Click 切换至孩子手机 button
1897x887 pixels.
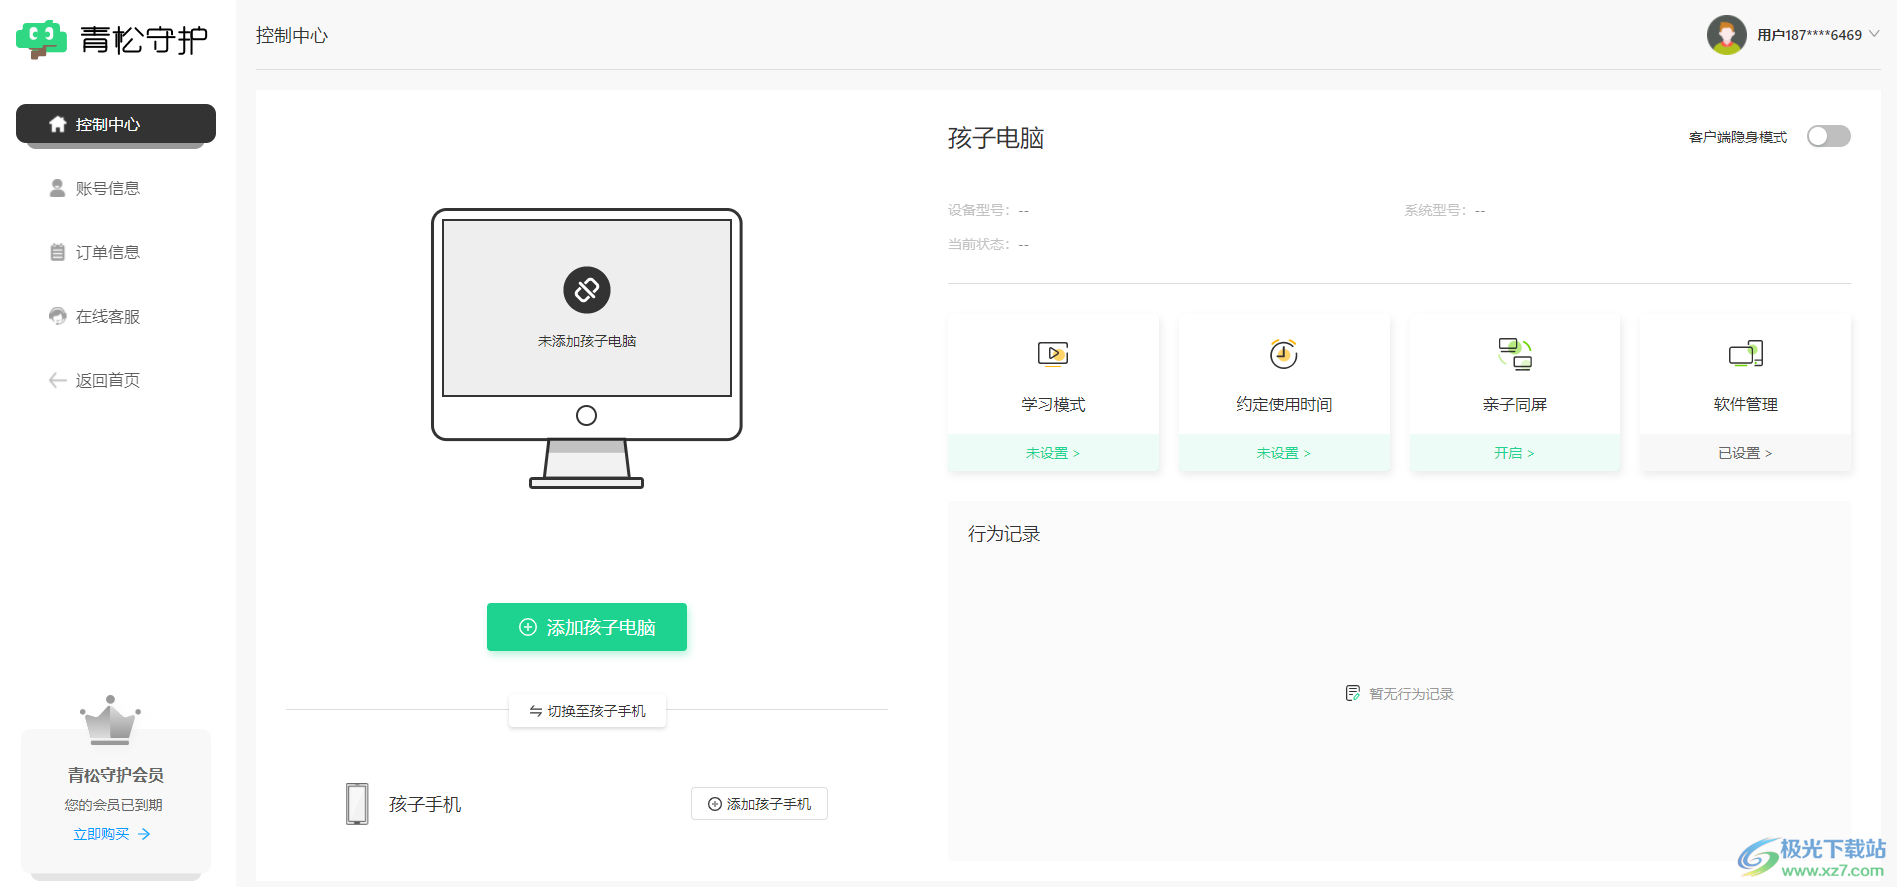click(x=587, y=711)
